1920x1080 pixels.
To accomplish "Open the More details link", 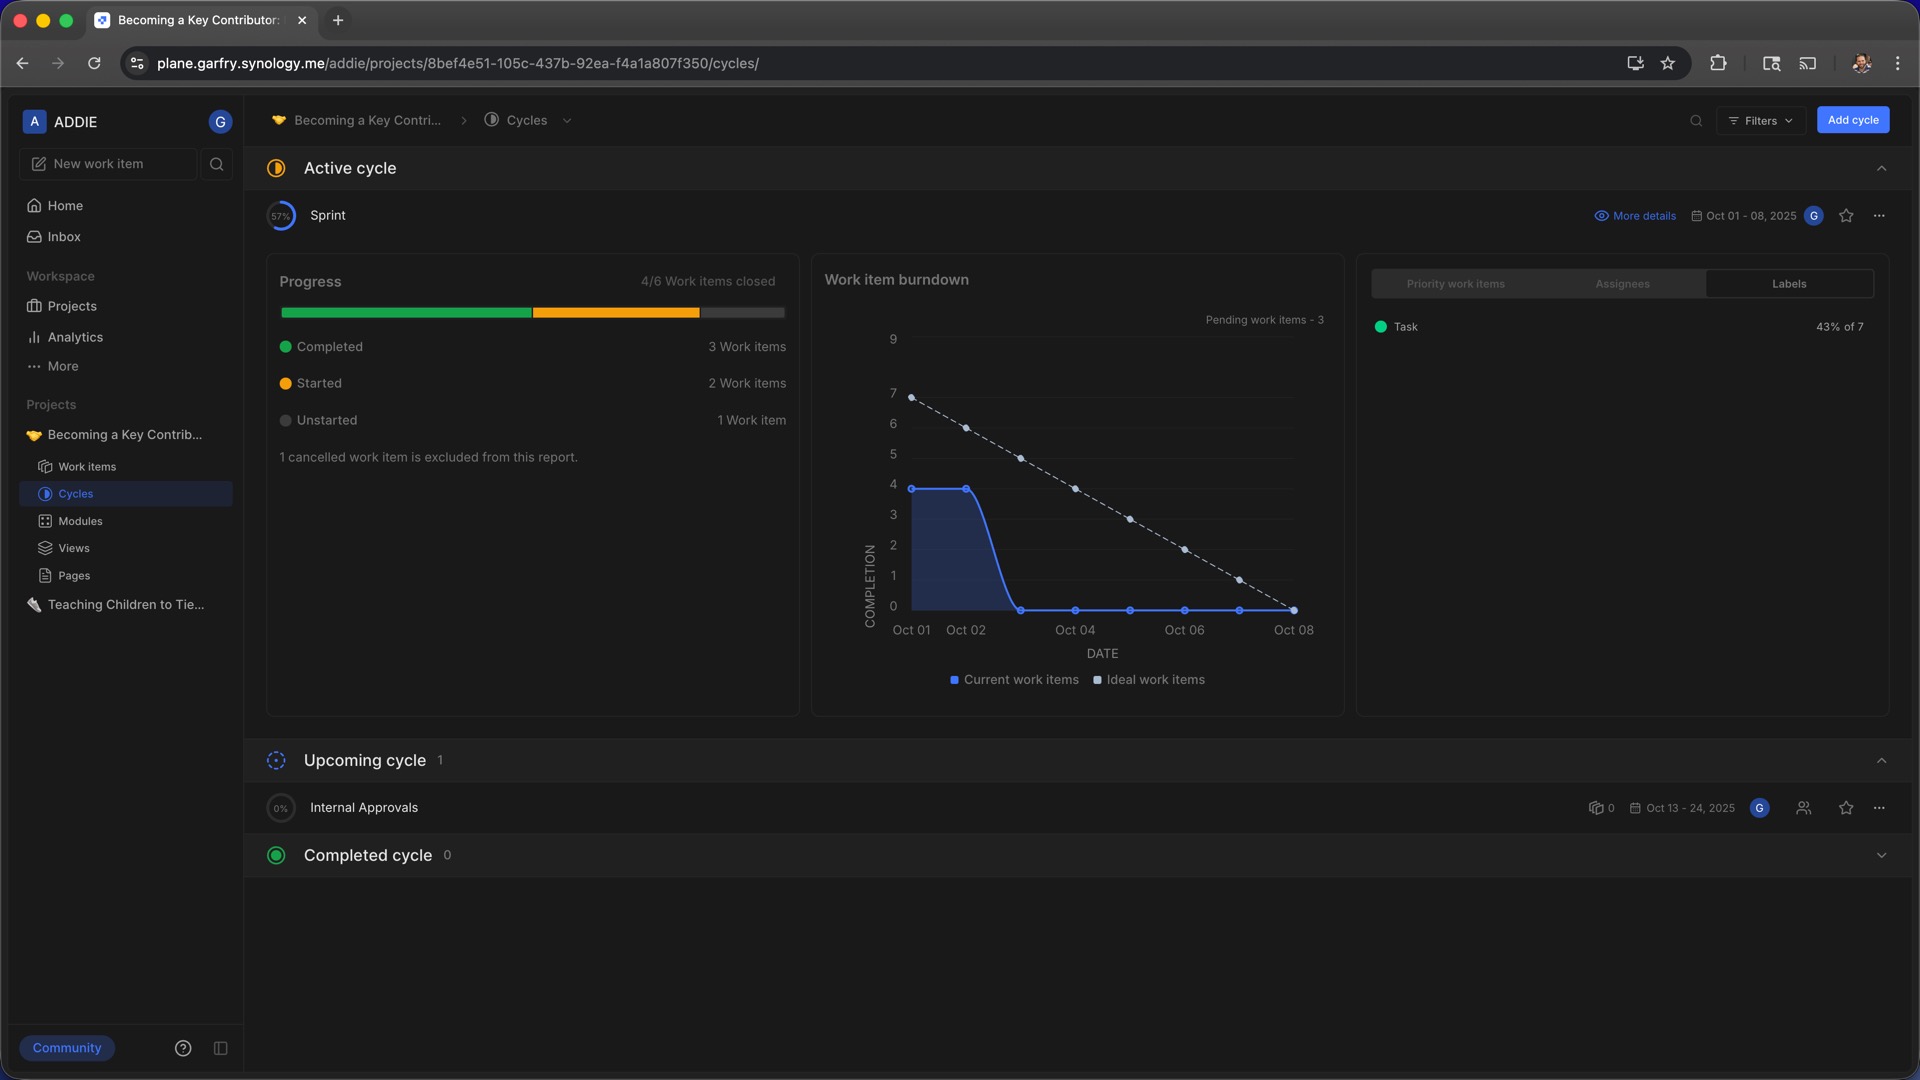I will (x=1635, y=216).
